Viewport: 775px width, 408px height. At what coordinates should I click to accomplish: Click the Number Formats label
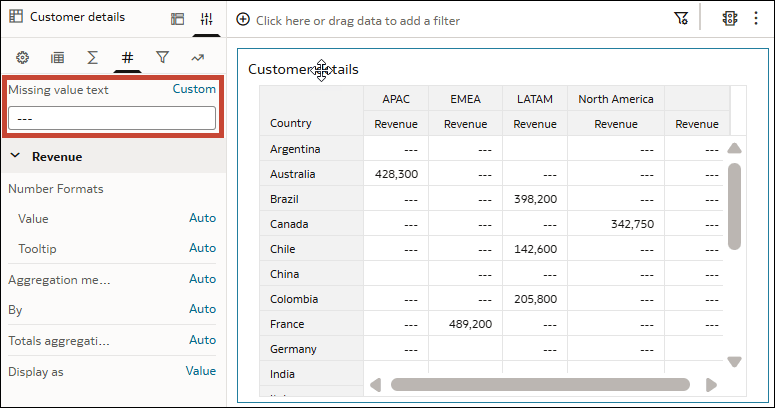pos(56,189)
